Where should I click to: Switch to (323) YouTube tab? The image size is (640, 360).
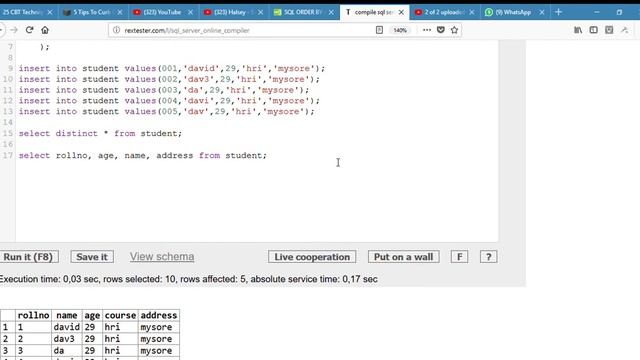162,12
